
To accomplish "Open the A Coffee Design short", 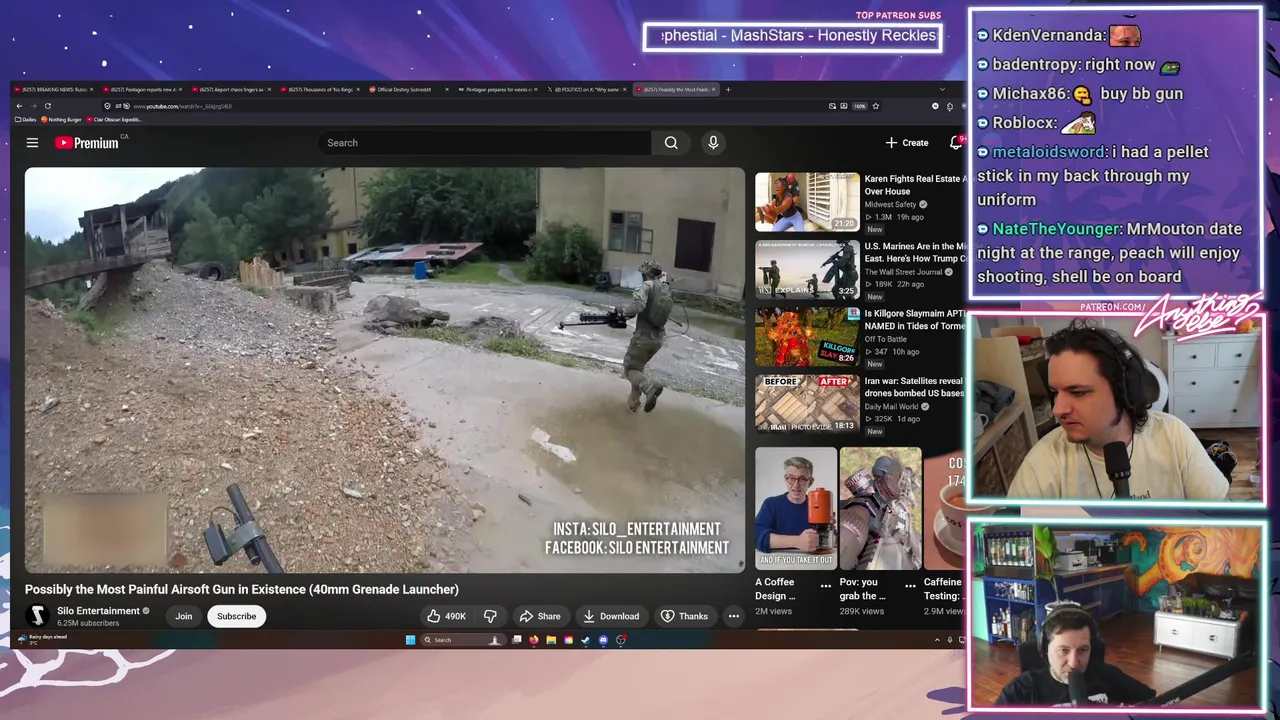I will point(796,508).
